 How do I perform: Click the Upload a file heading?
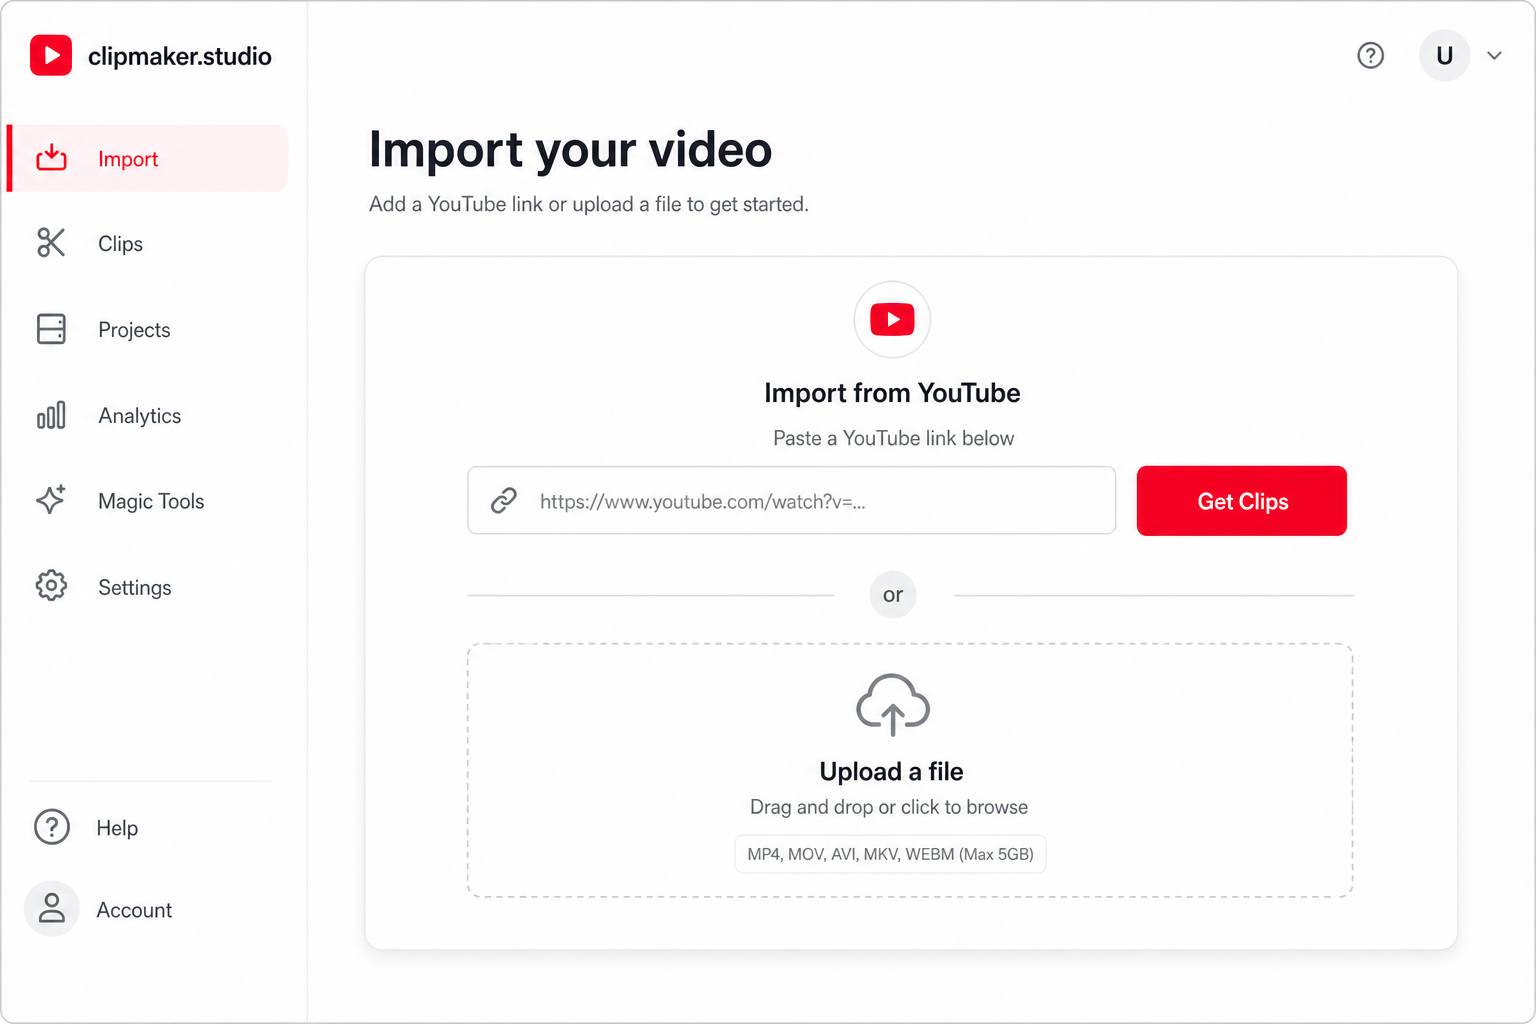(892, 771)
